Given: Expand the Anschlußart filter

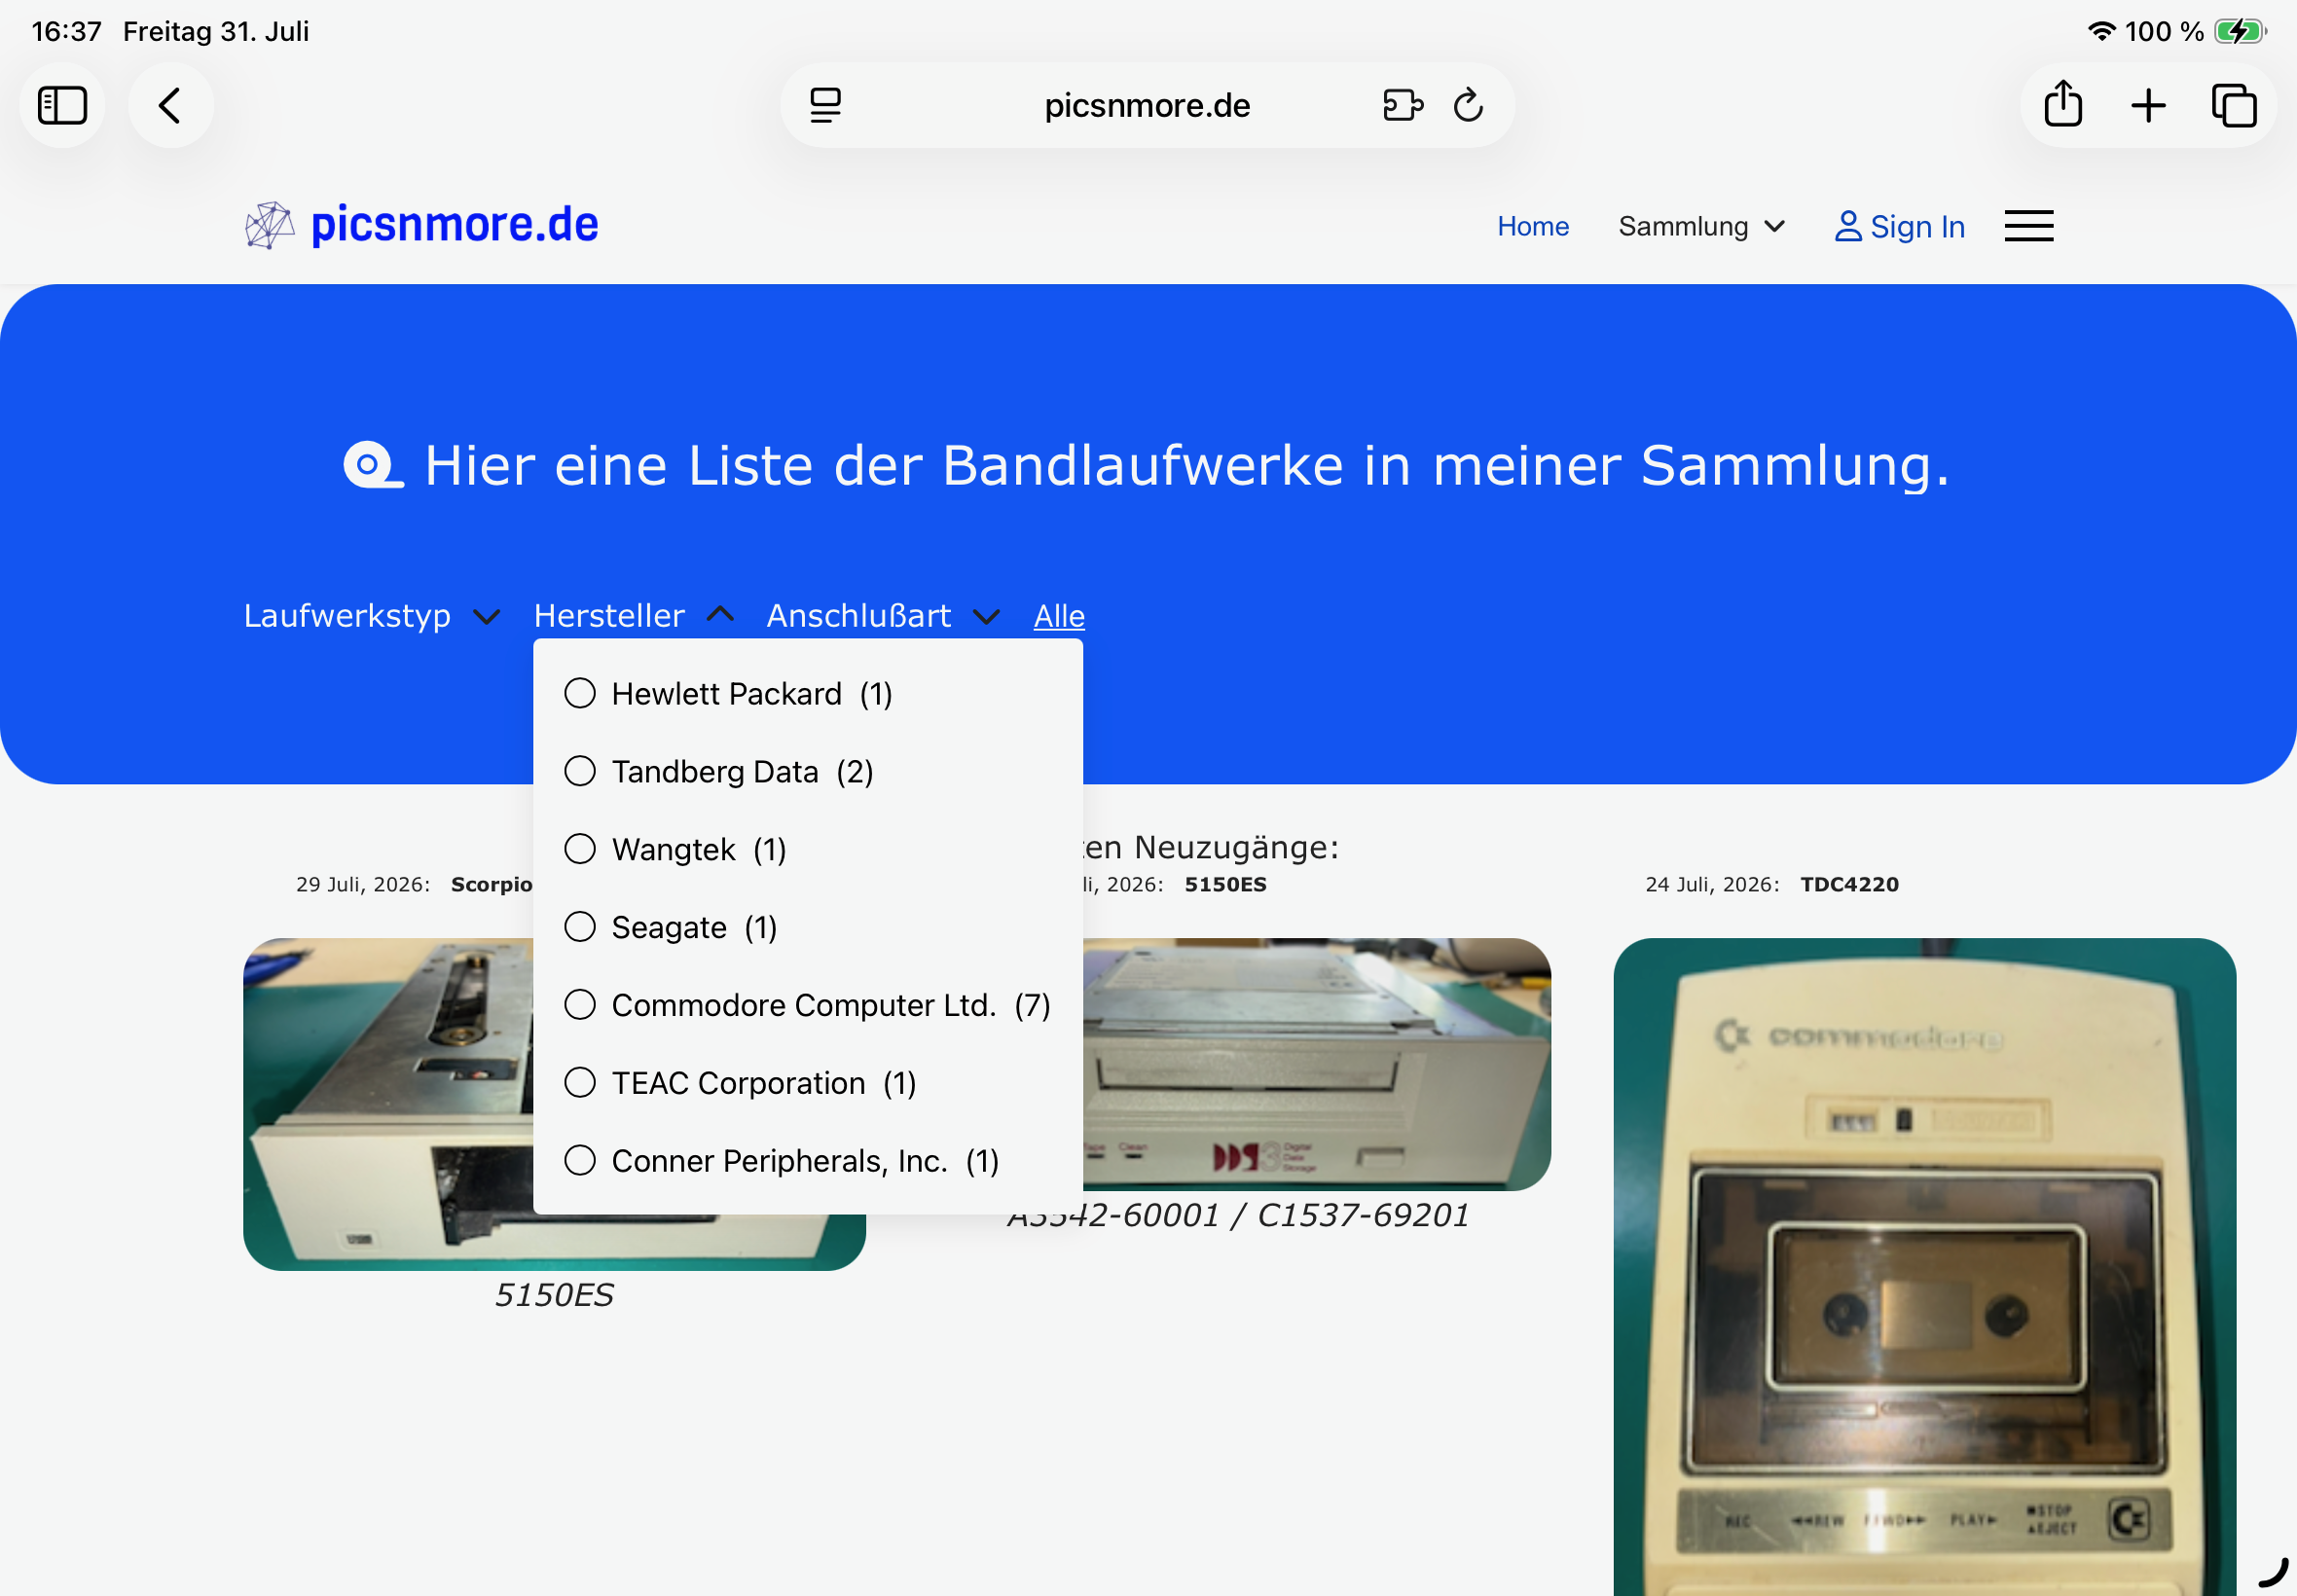Looking at the screenshot, I should (883, 615).
